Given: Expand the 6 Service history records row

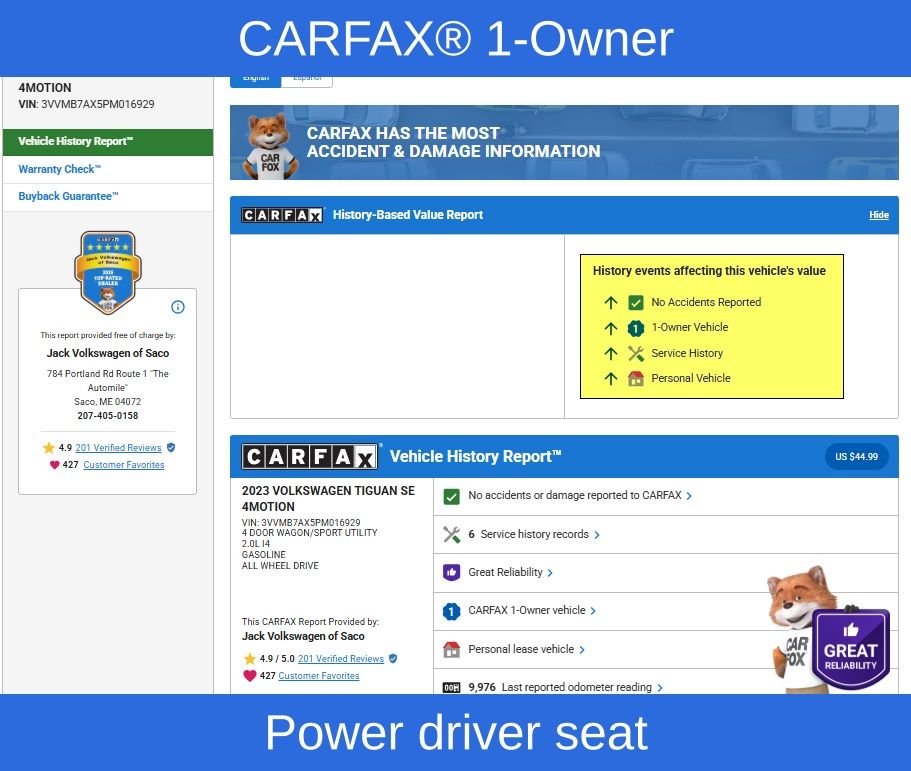Looking at the screenshot, I should pos(534,535).
